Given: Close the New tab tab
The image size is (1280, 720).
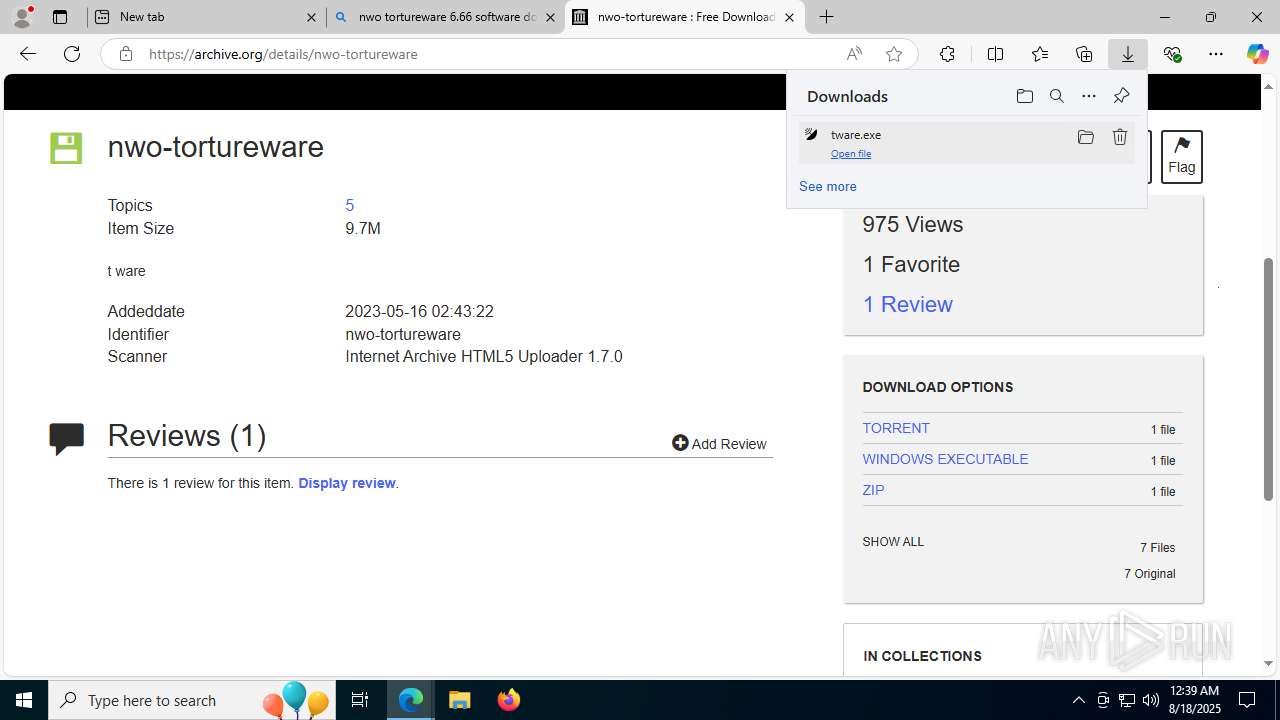Looking at the screenshot, I should pos(310,17).
